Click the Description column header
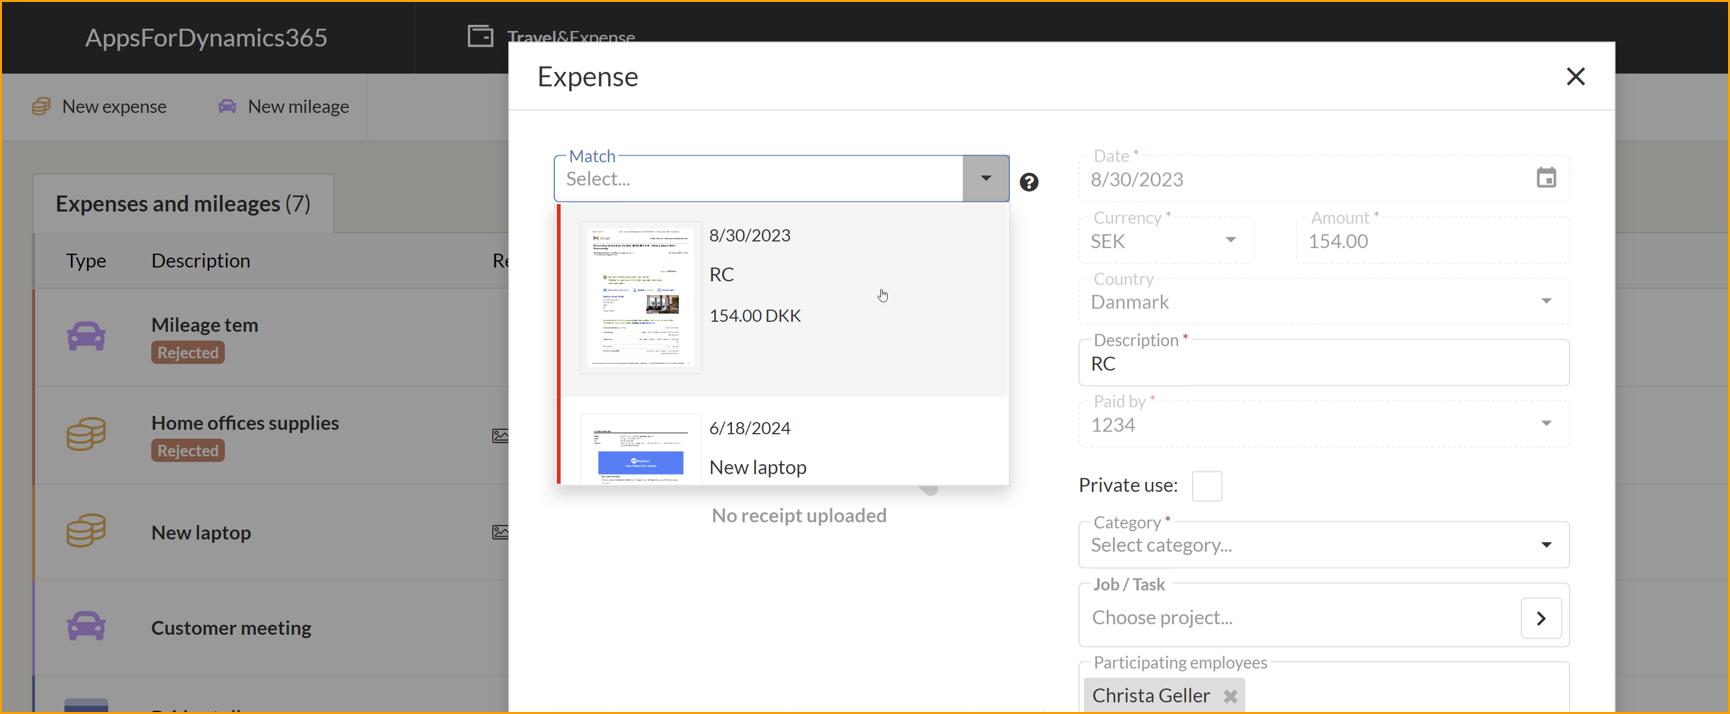The image size is (1730, 714). click(x=201, y=260)
